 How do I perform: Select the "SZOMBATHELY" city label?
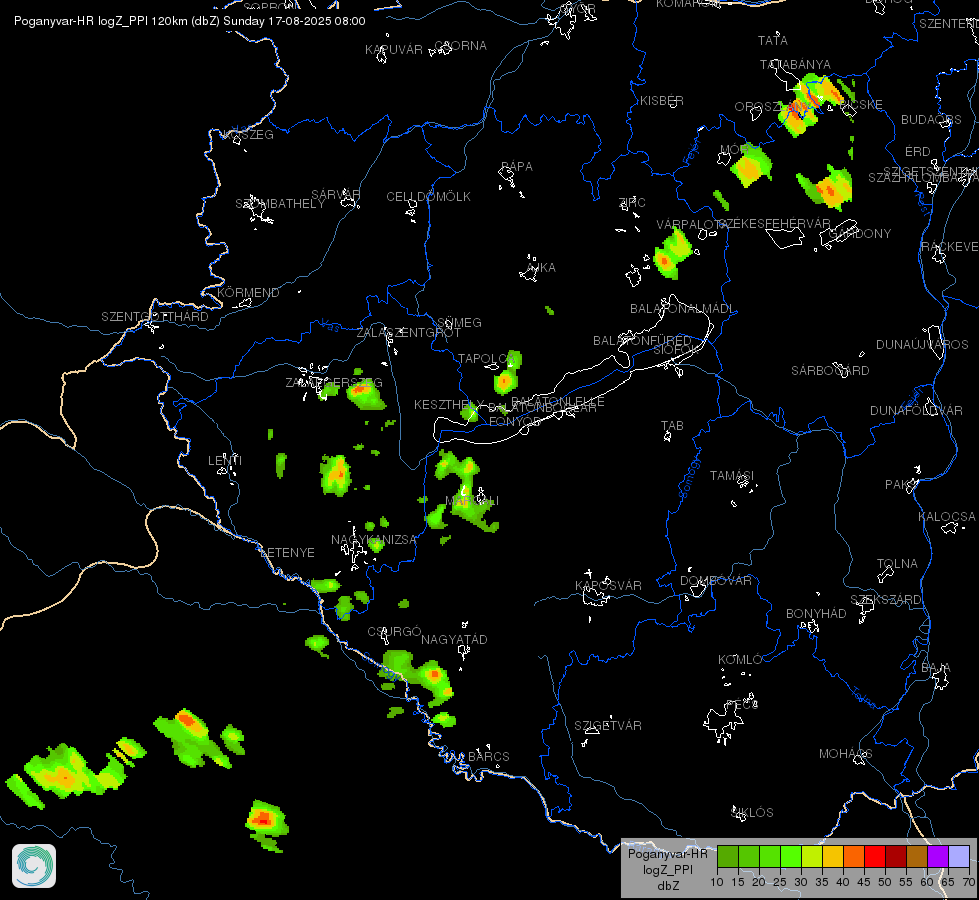coord(280,204)
